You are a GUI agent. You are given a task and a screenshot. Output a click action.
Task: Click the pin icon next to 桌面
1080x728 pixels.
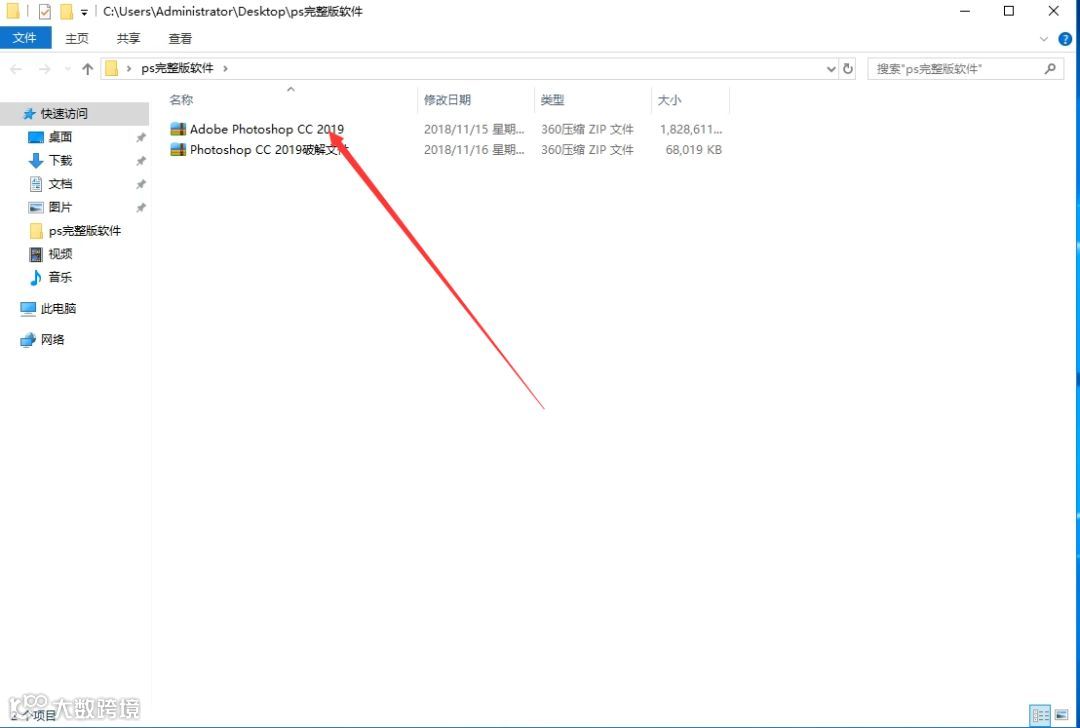pos(141,138)
